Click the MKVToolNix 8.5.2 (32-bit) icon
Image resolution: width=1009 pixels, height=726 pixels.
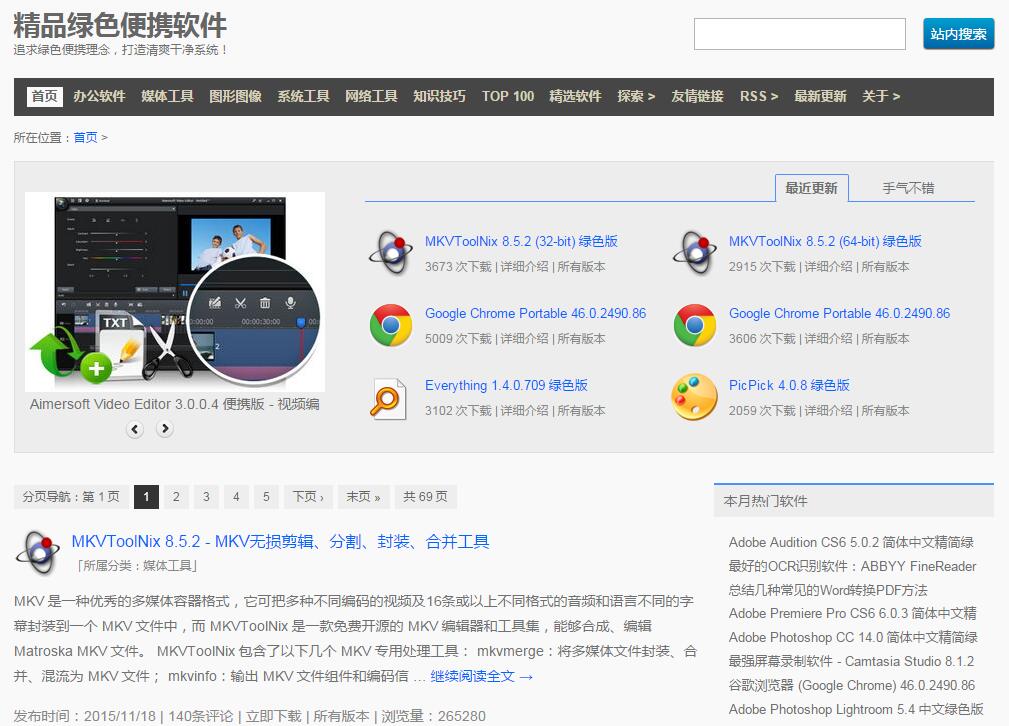click(x=391, y=252)
